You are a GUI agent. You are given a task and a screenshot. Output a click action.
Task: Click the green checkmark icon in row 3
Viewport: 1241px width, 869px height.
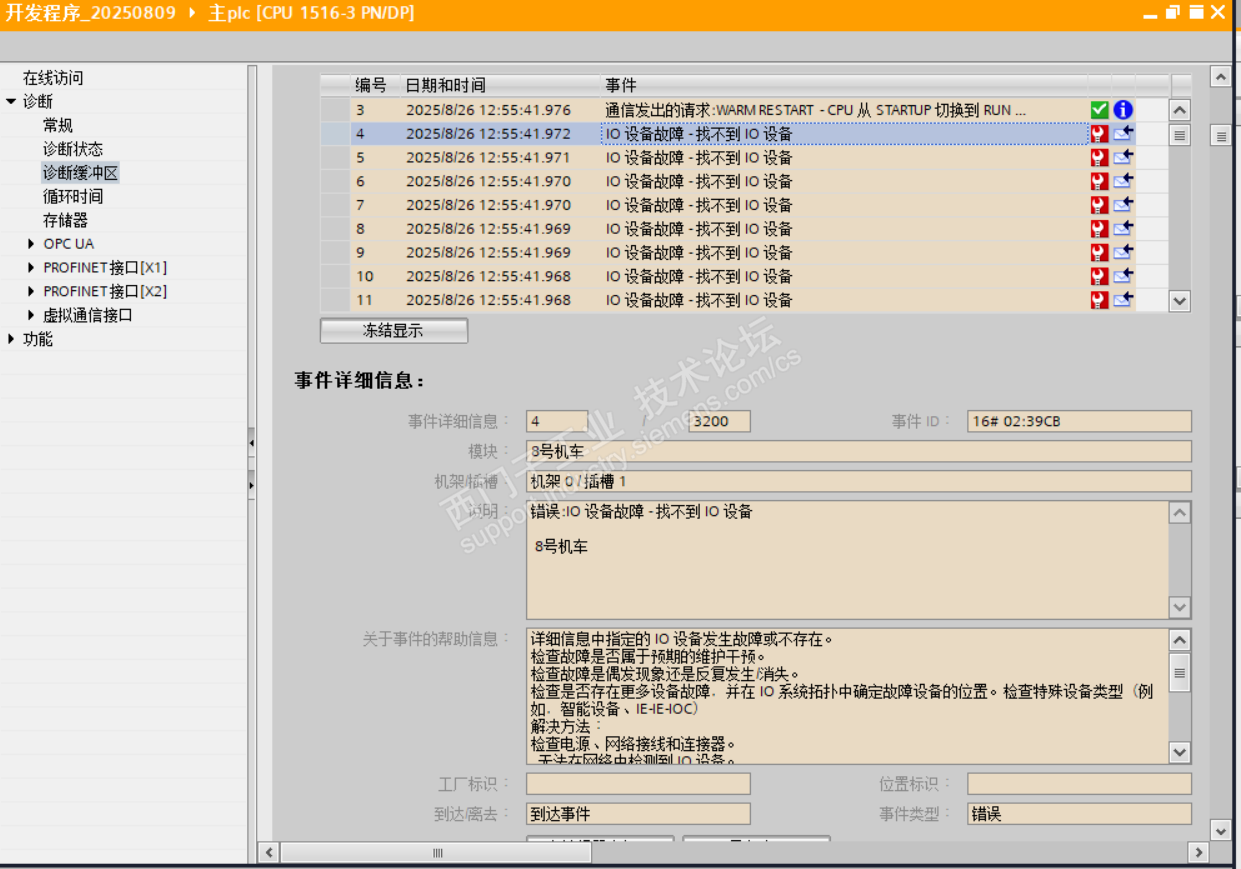click(1099, 110)
